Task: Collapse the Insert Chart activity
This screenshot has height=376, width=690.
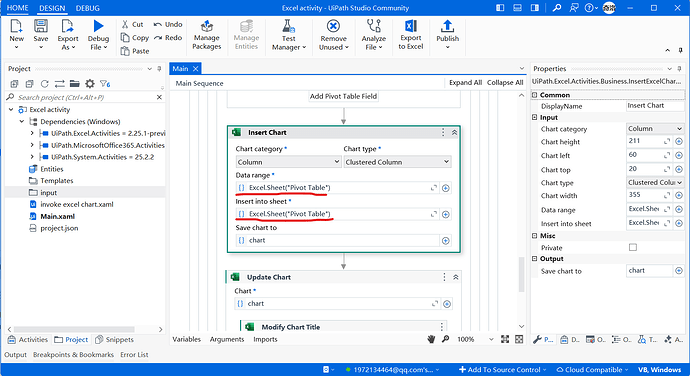Action: [454, 133]
